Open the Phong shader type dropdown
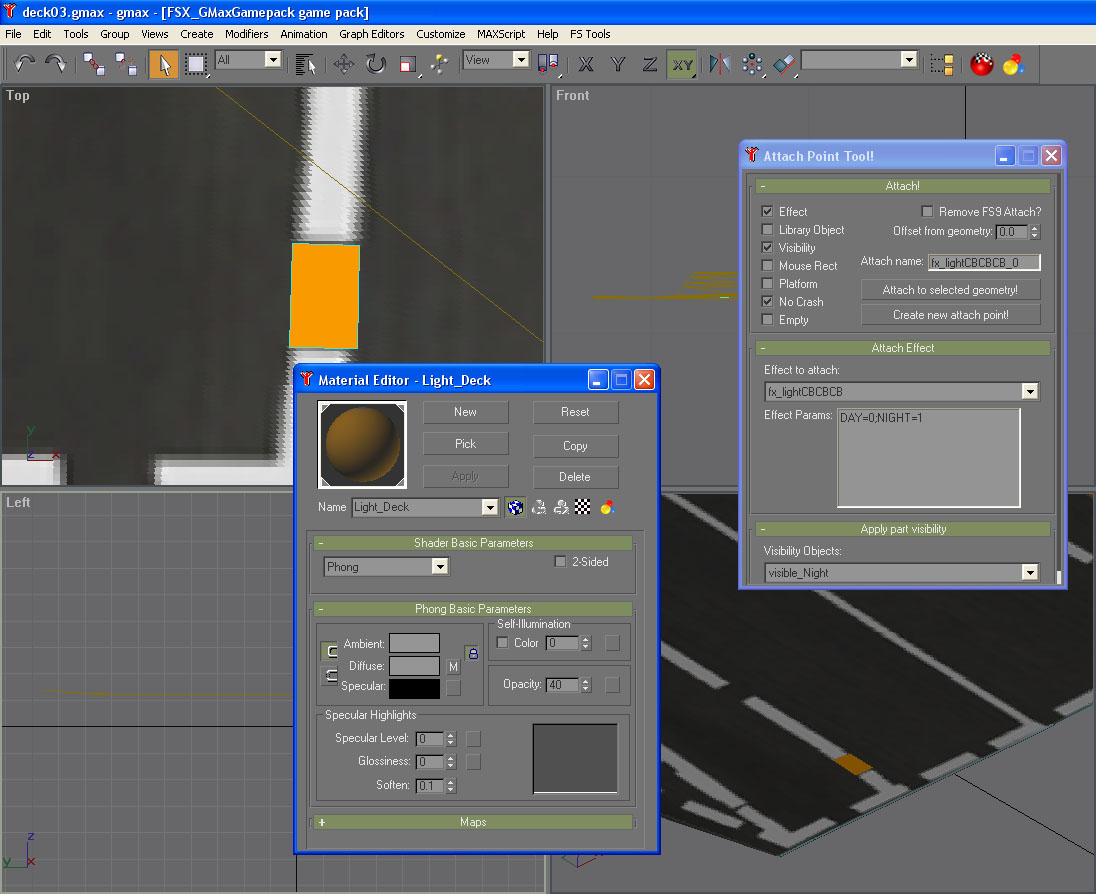Image resolution: width=1096 pixels, height=894 pixels. (x=439, y=567)
